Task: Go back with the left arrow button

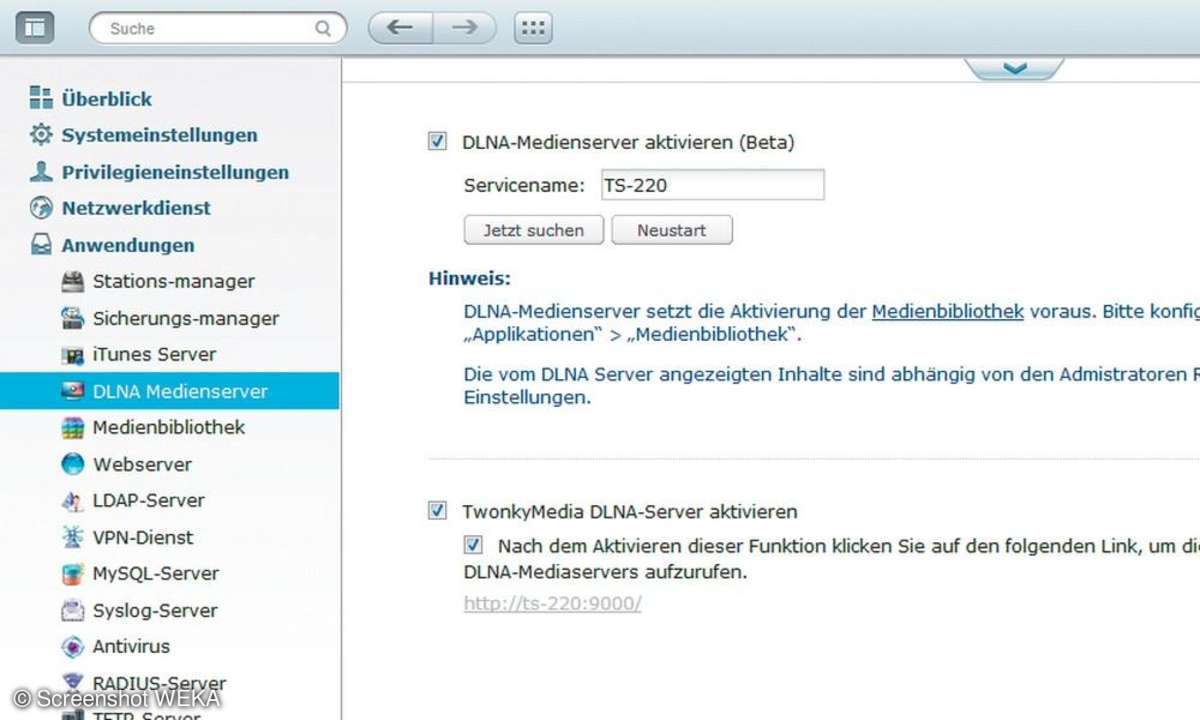Action: 400,28
